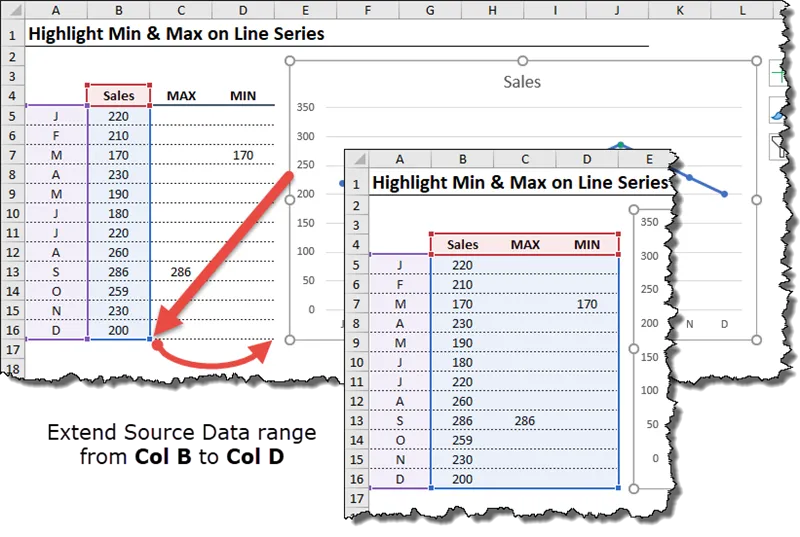Click the chart title Sales
The height and width of the screenshot is (537, 800).
(522, 82)
